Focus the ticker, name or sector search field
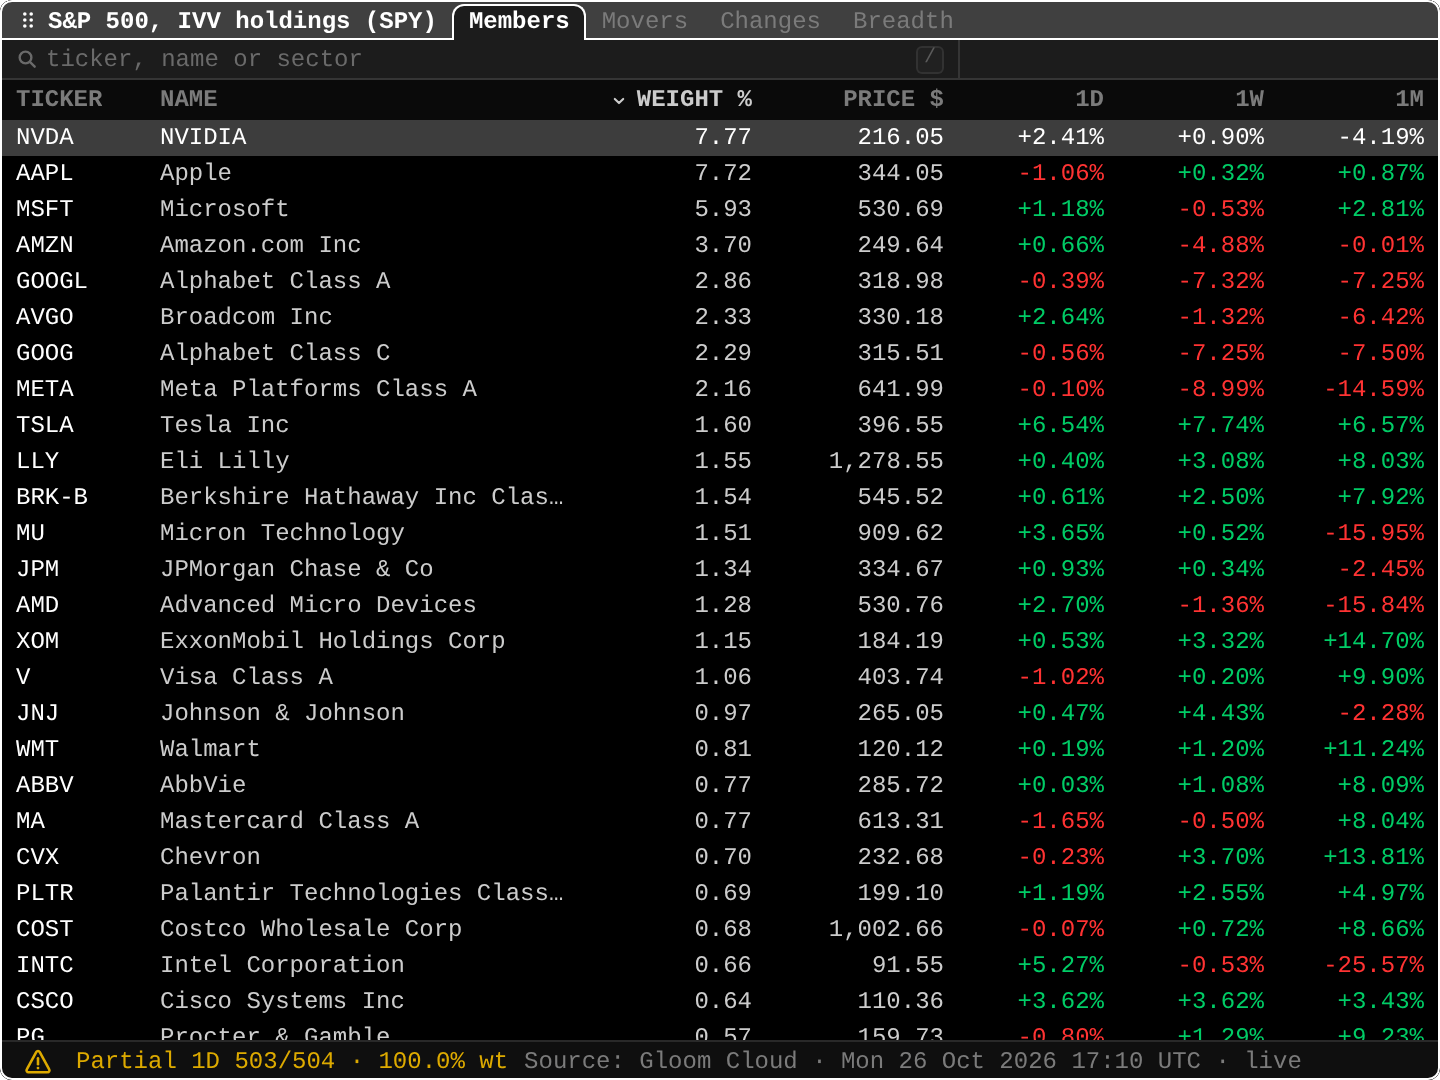The image size is (1440, 1080). pos(480,59)
